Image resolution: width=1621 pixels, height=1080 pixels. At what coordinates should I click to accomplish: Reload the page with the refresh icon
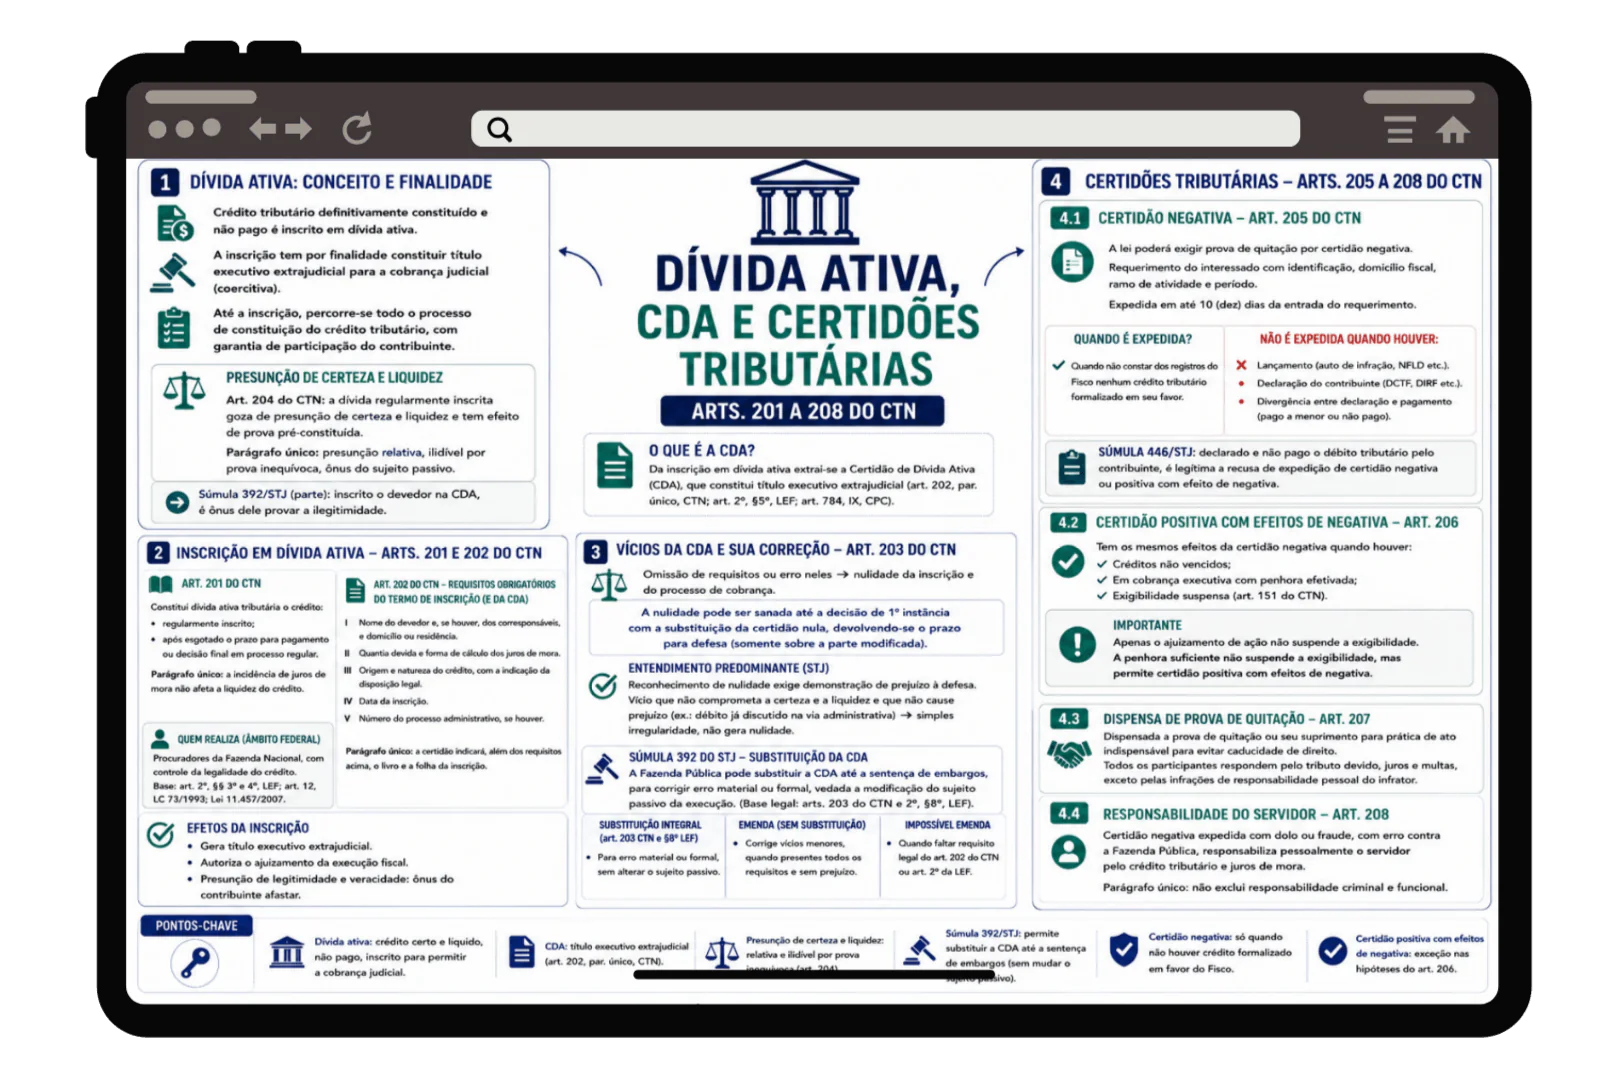click(357, 128)
